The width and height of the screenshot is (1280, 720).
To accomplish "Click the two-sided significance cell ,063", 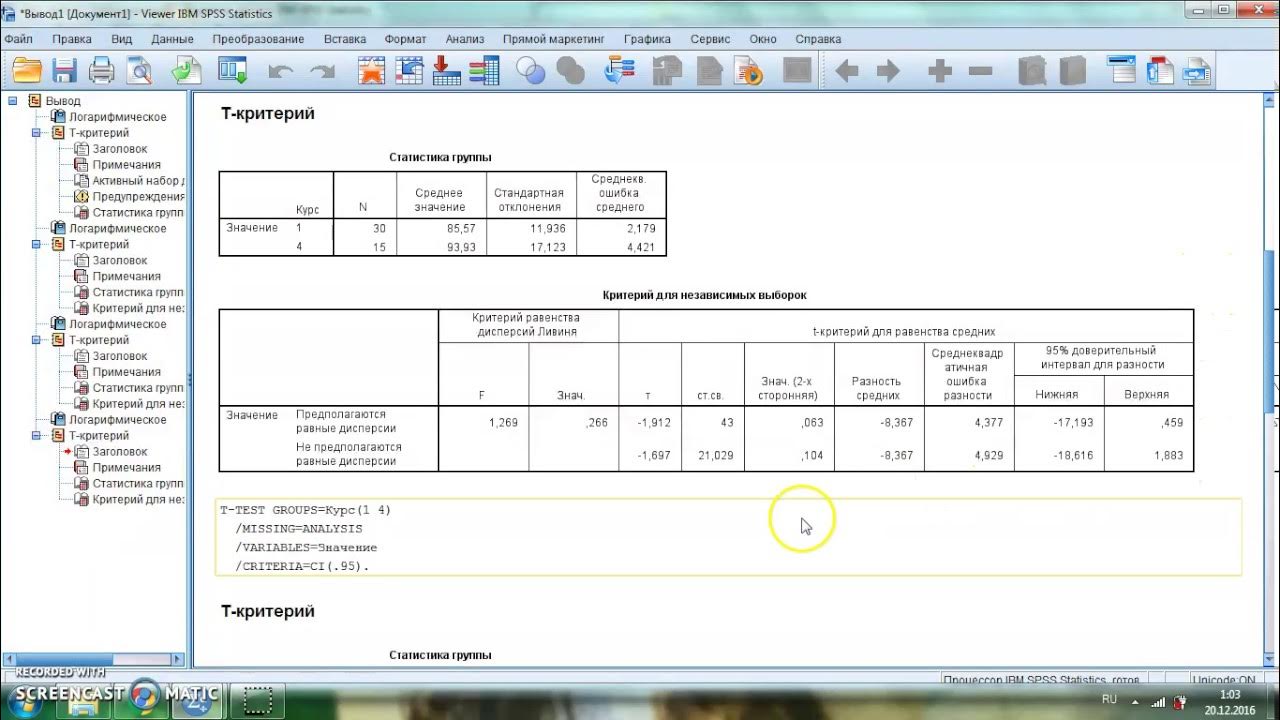I will [x=813, y=423].
